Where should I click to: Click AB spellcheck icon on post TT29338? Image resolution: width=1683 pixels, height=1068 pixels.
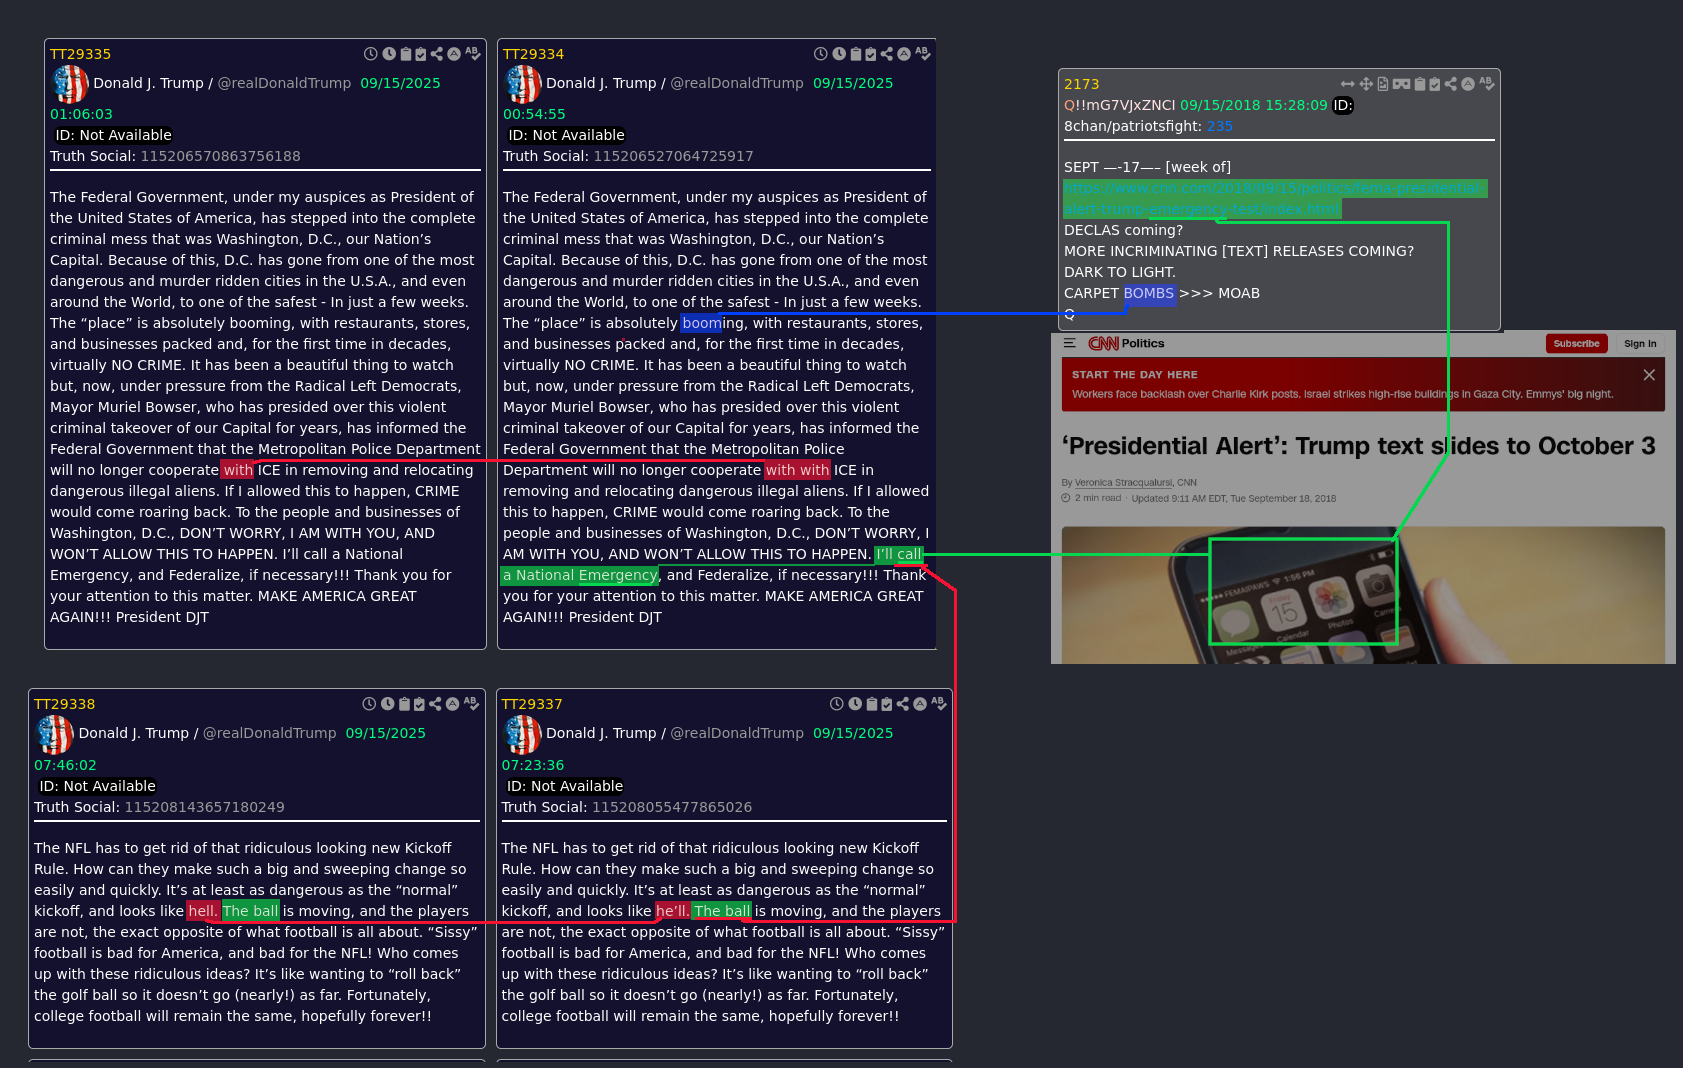(471, 704)
